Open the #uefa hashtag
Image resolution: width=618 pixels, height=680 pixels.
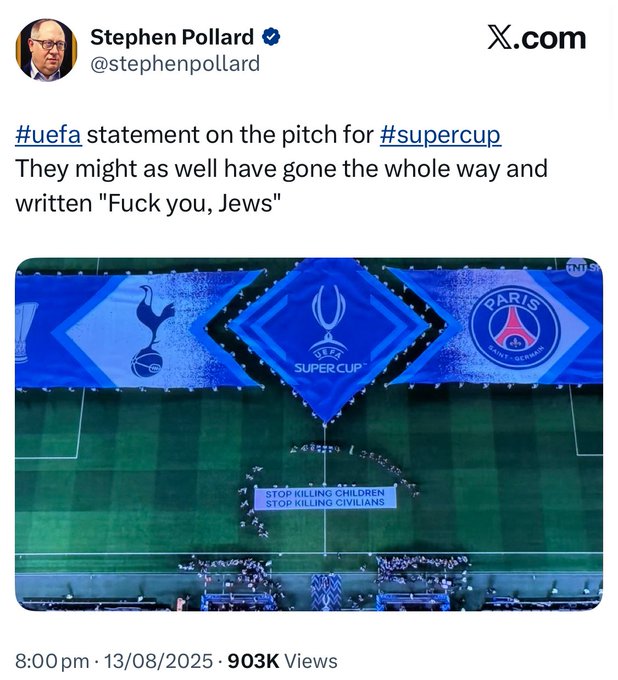(48, 134)
